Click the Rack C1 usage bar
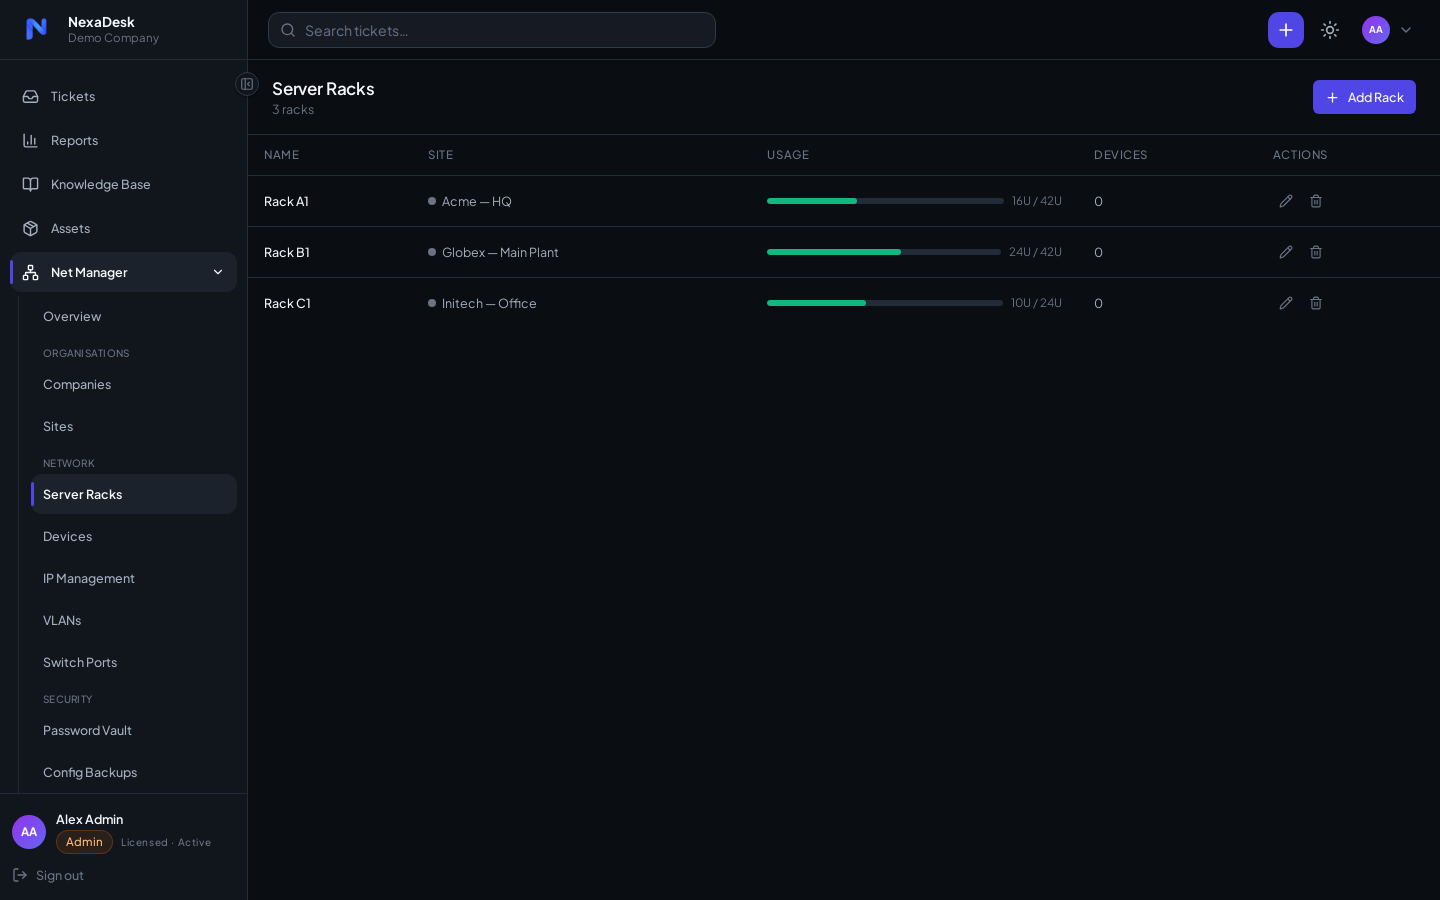 pyautogui.click(x=885, y=303)
